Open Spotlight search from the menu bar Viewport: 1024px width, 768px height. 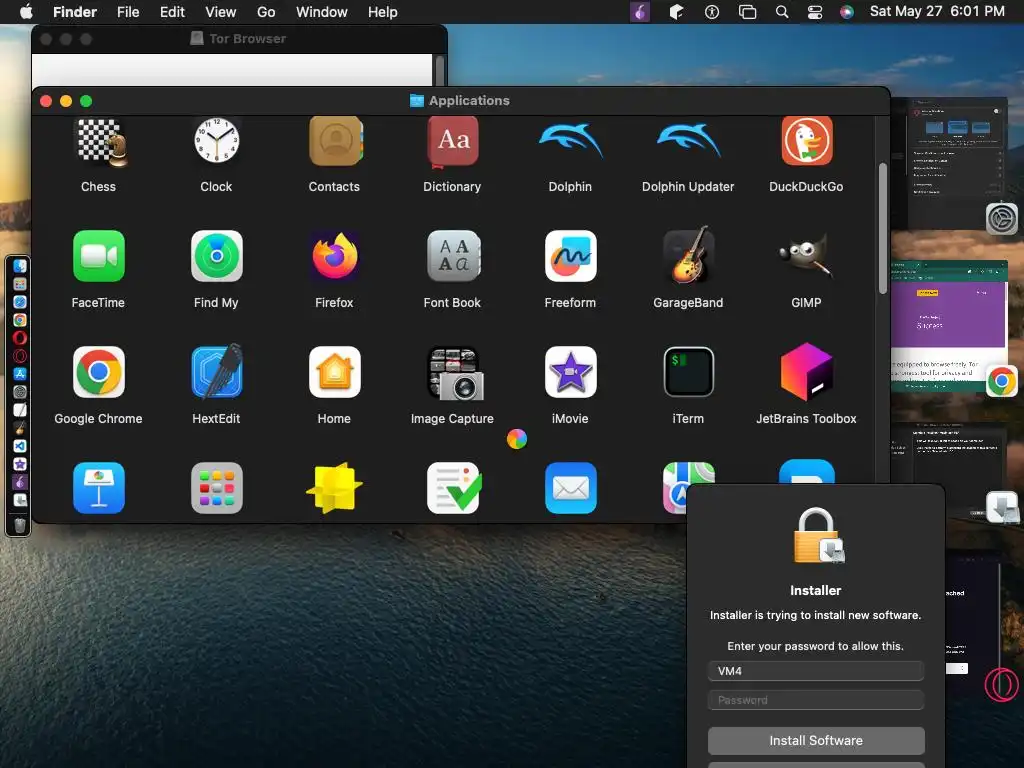coord(782,12)
